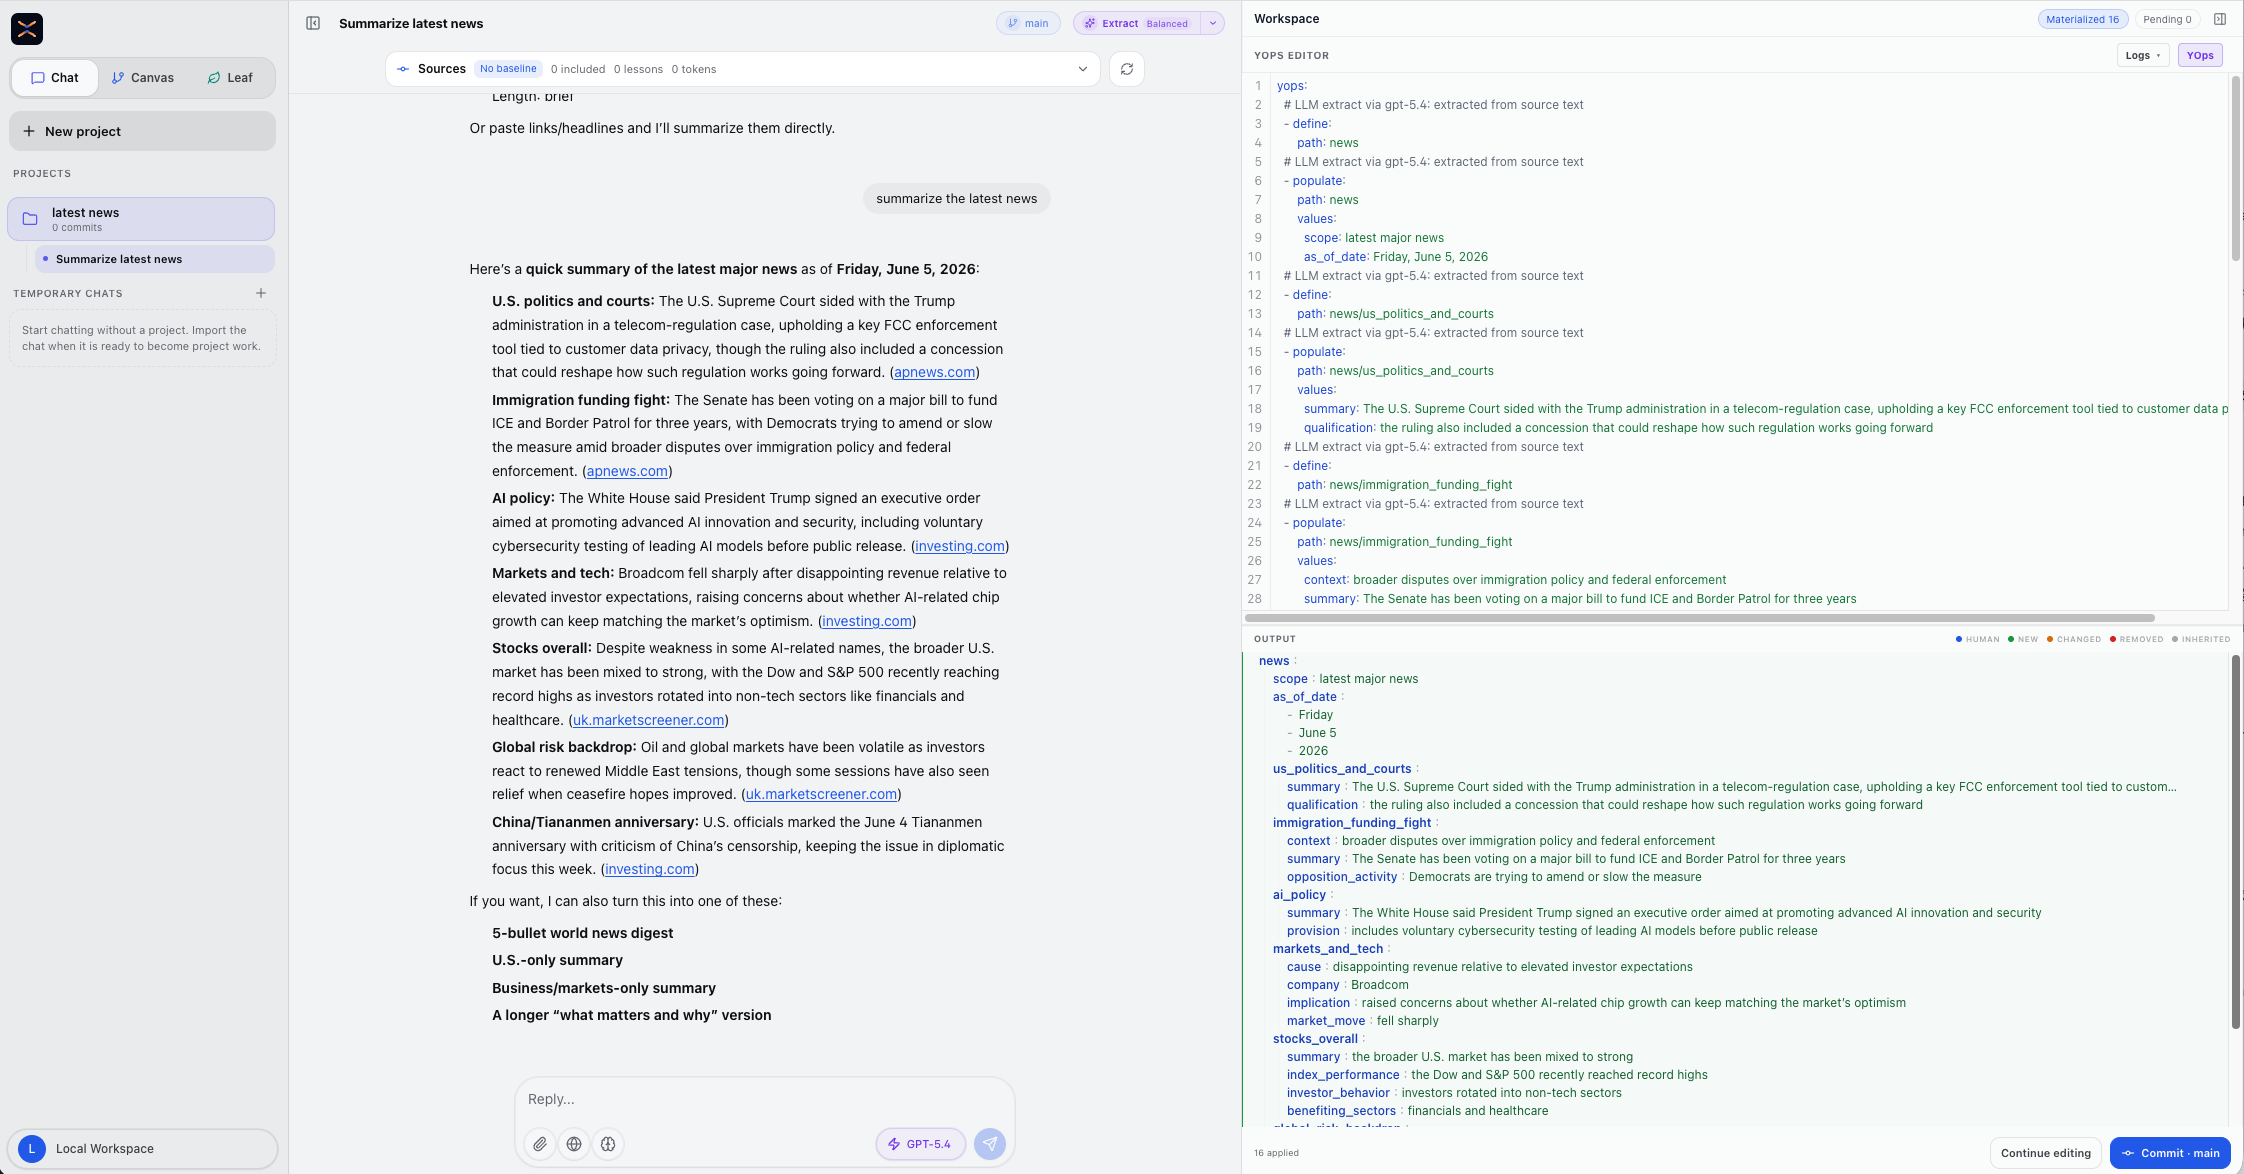Screen dimensions: 2244x1174
Task: Open investing.com link under AI policy
Action: [x=959, y=546]
